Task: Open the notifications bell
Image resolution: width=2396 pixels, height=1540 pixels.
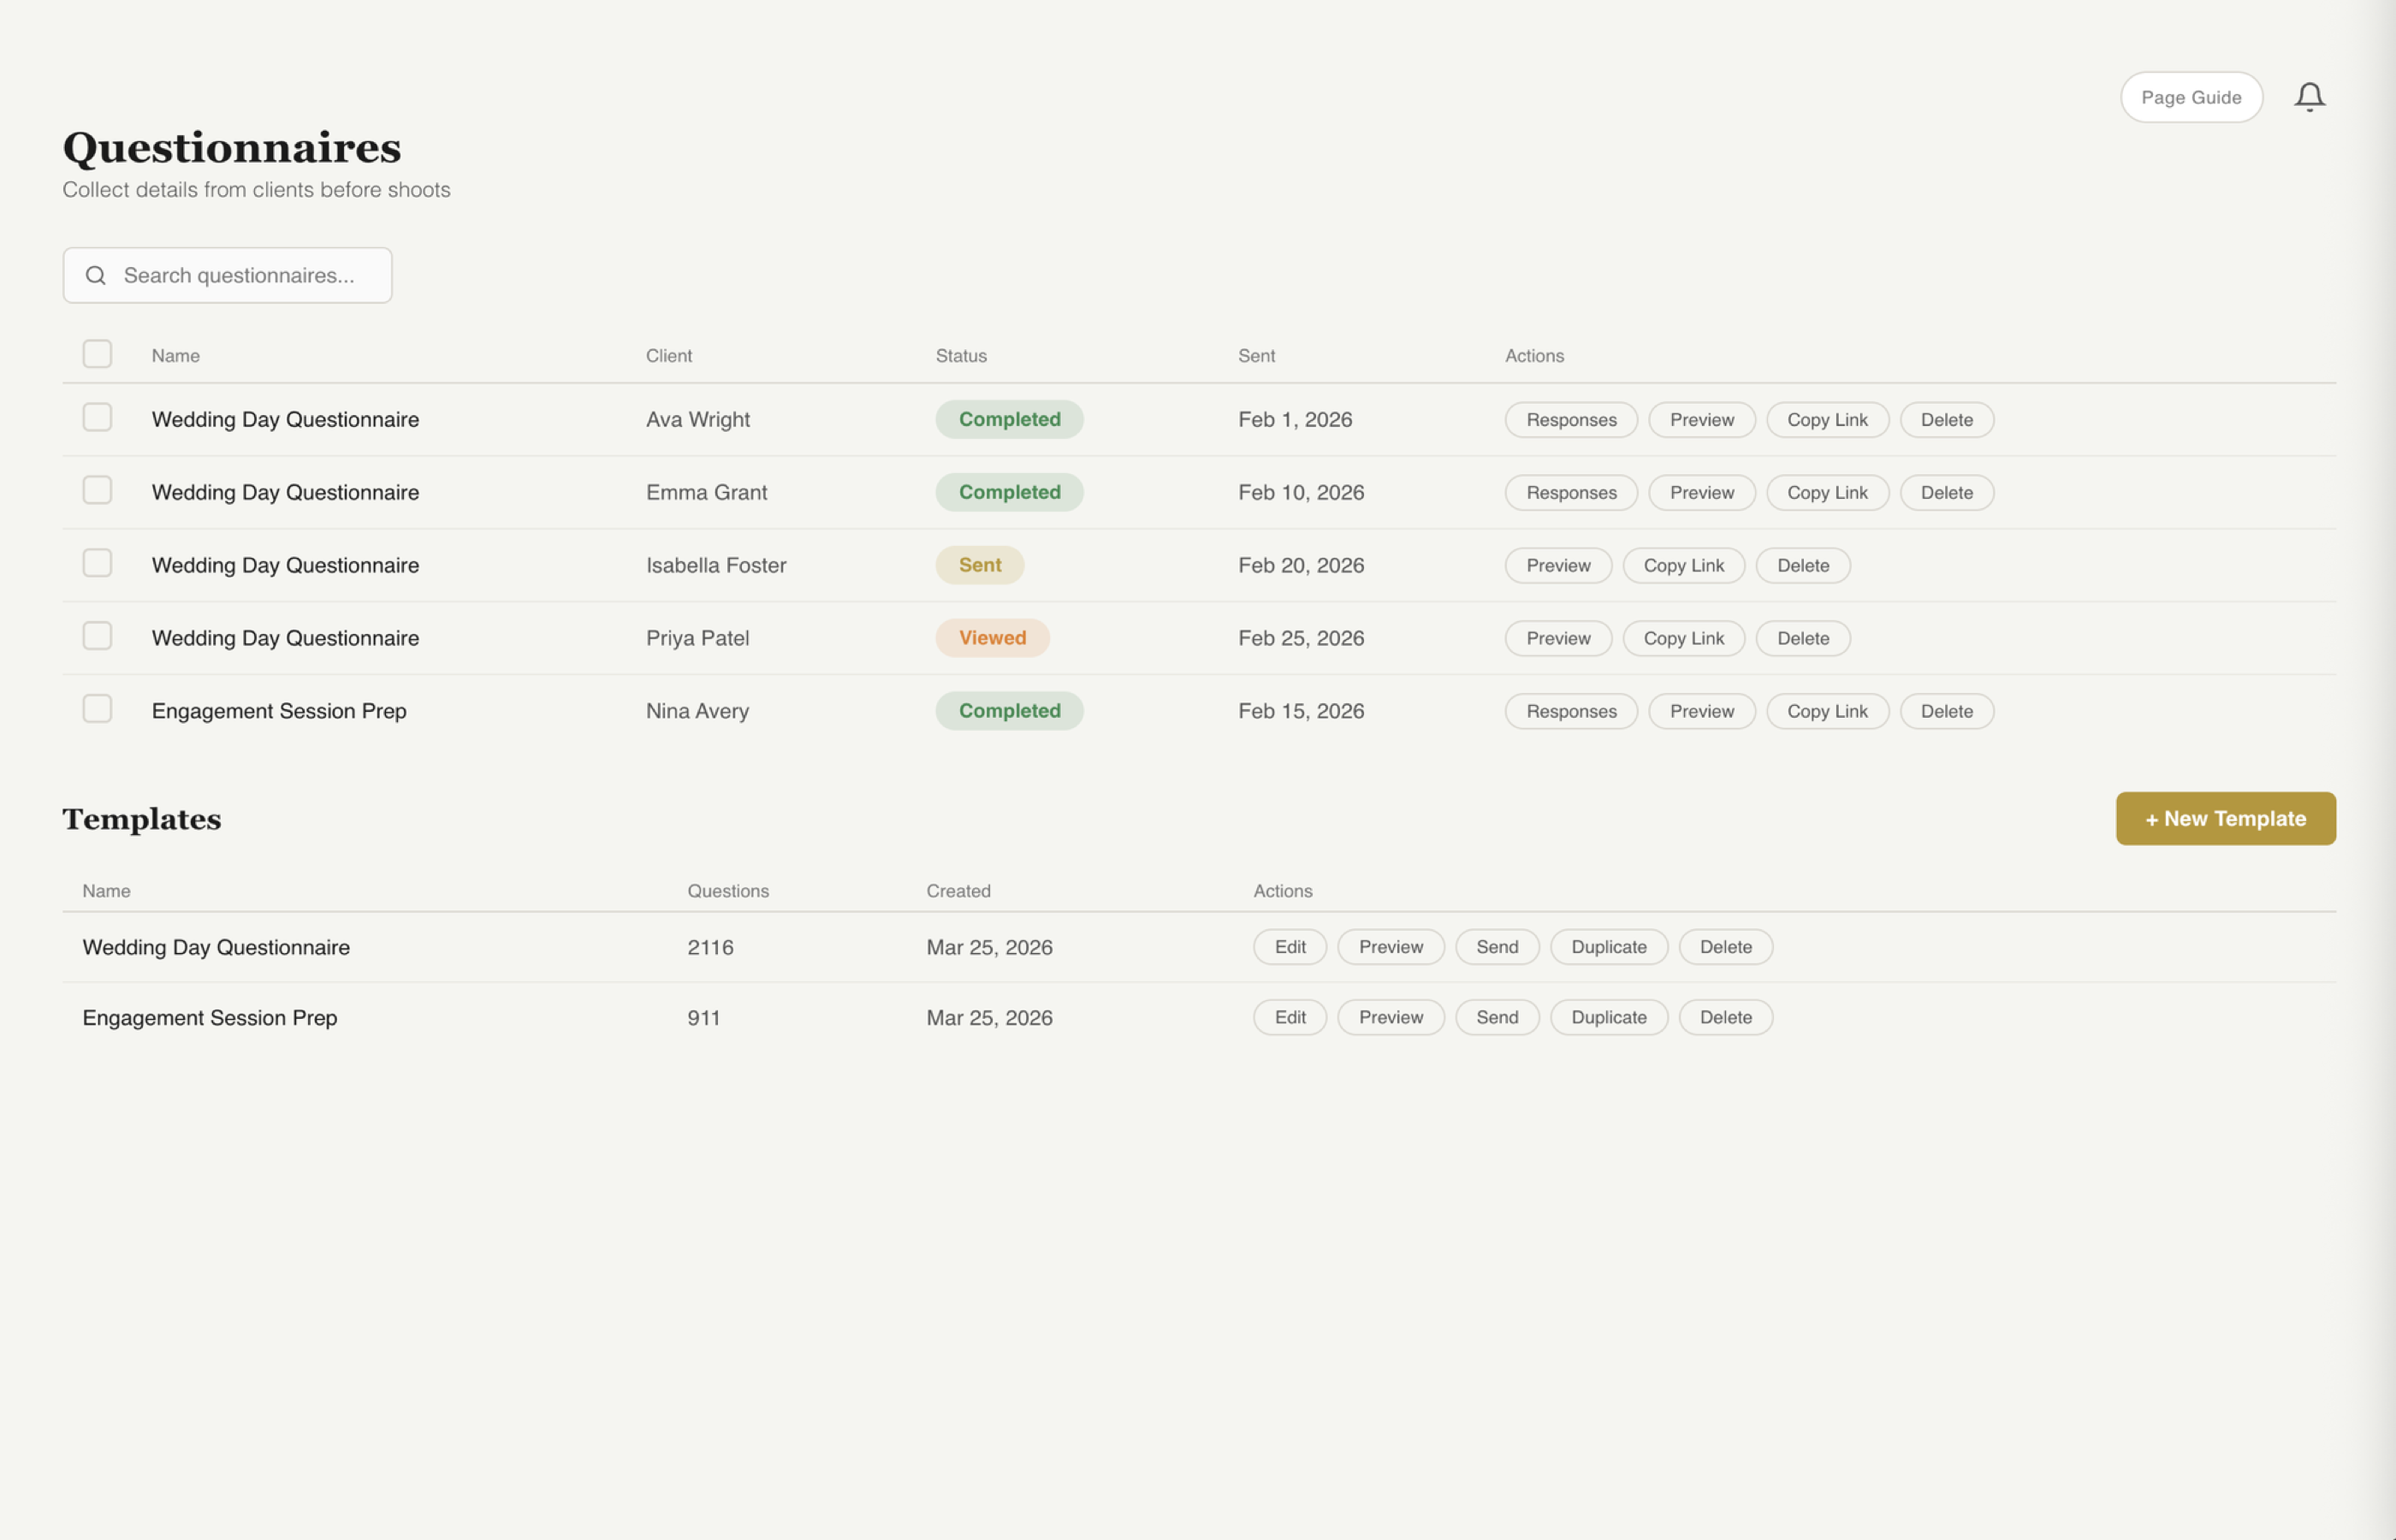Action: pyautogui.click(x=2310, y=96)
